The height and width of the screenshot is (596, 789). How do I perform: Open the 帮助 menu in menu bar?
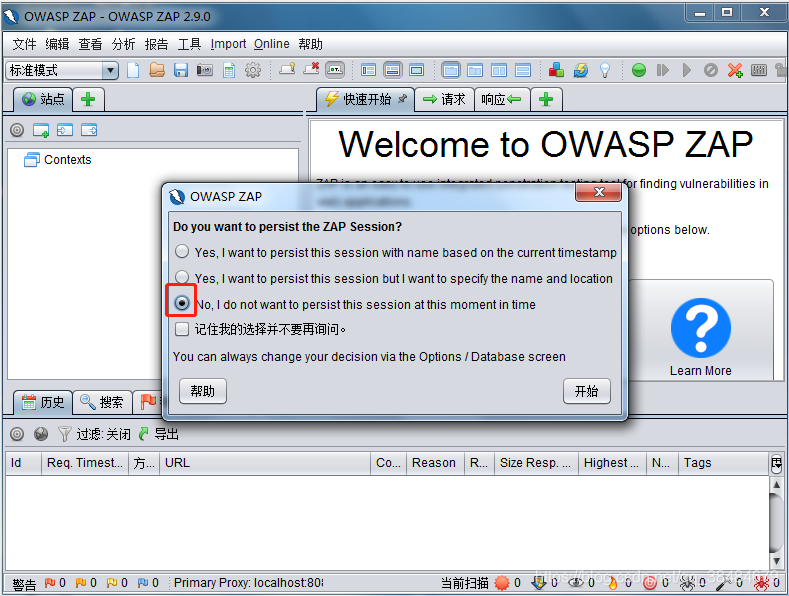click(x=310, y=44)
